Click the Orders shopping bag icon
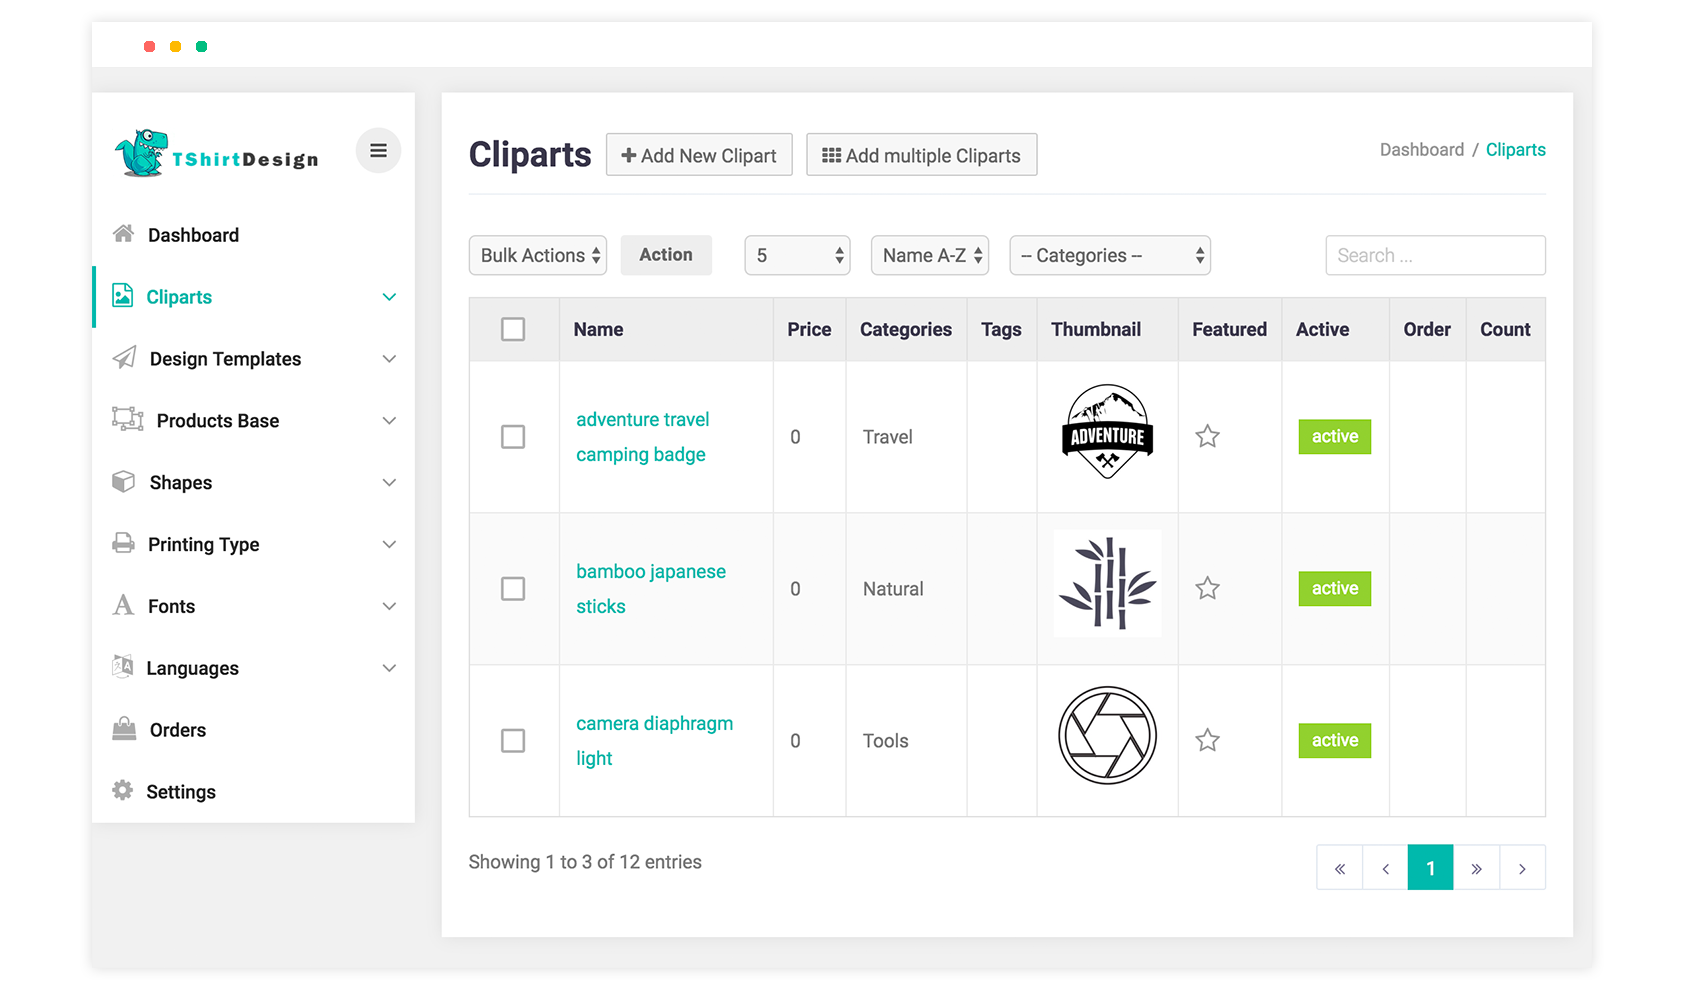 124,729
